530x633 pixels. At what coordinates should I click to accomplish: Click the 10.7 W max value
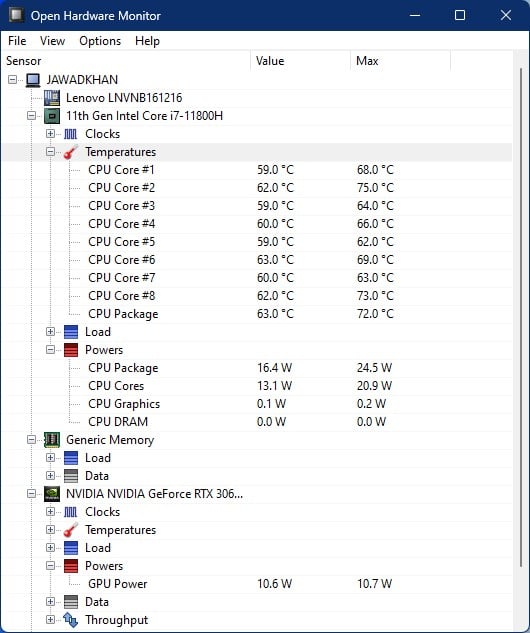click(374, 584)
